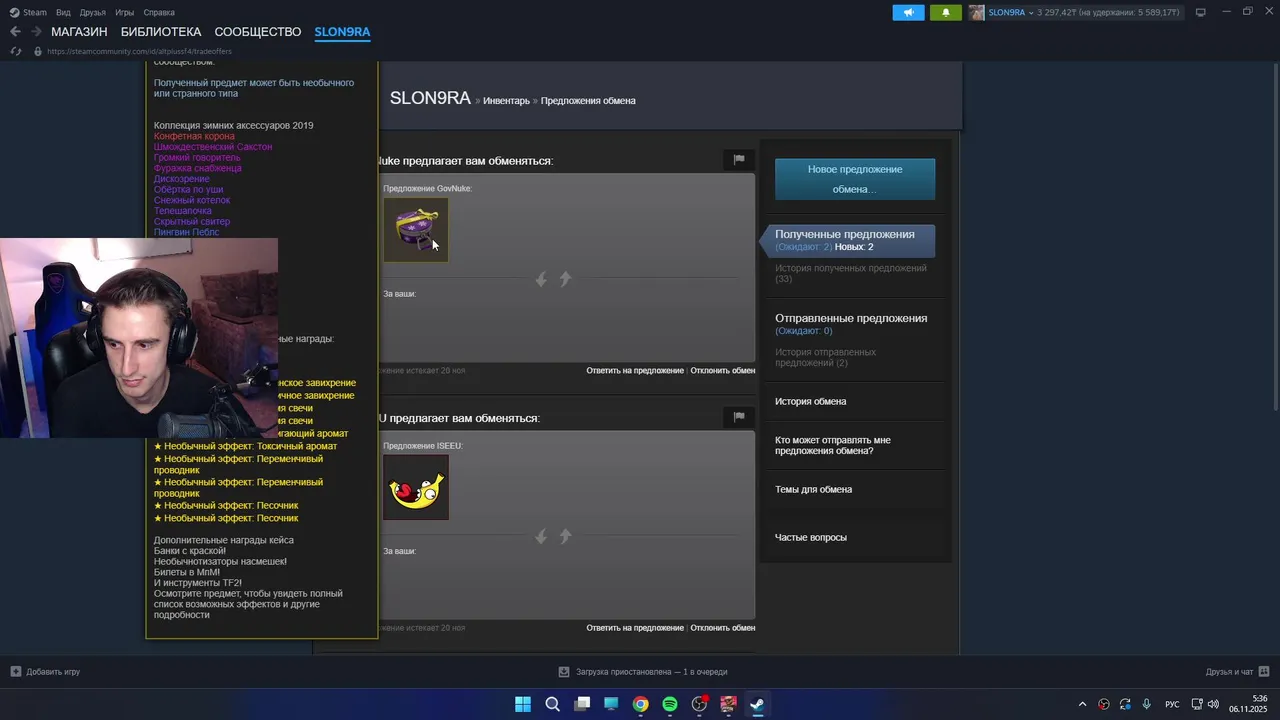Click swap arrows in GovNuke offer

pos(553,279)
